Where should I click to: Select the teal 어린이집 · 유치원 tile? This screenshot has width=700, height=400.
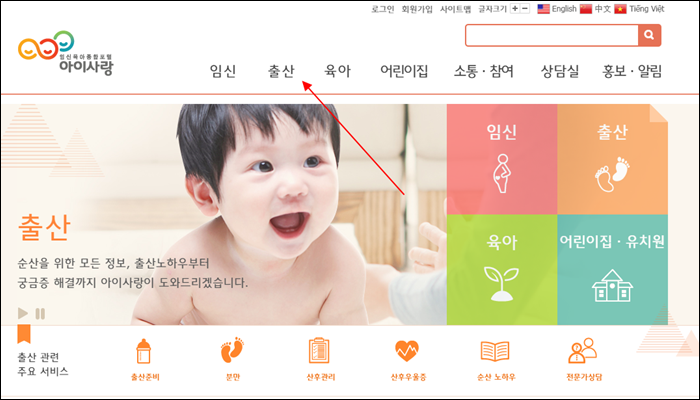(x=612, y=270)
